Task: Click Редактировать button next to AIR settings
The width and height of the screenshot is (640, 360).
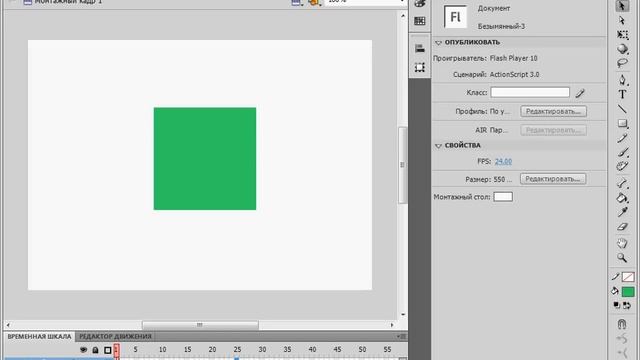Action: (x=553, y=130)
